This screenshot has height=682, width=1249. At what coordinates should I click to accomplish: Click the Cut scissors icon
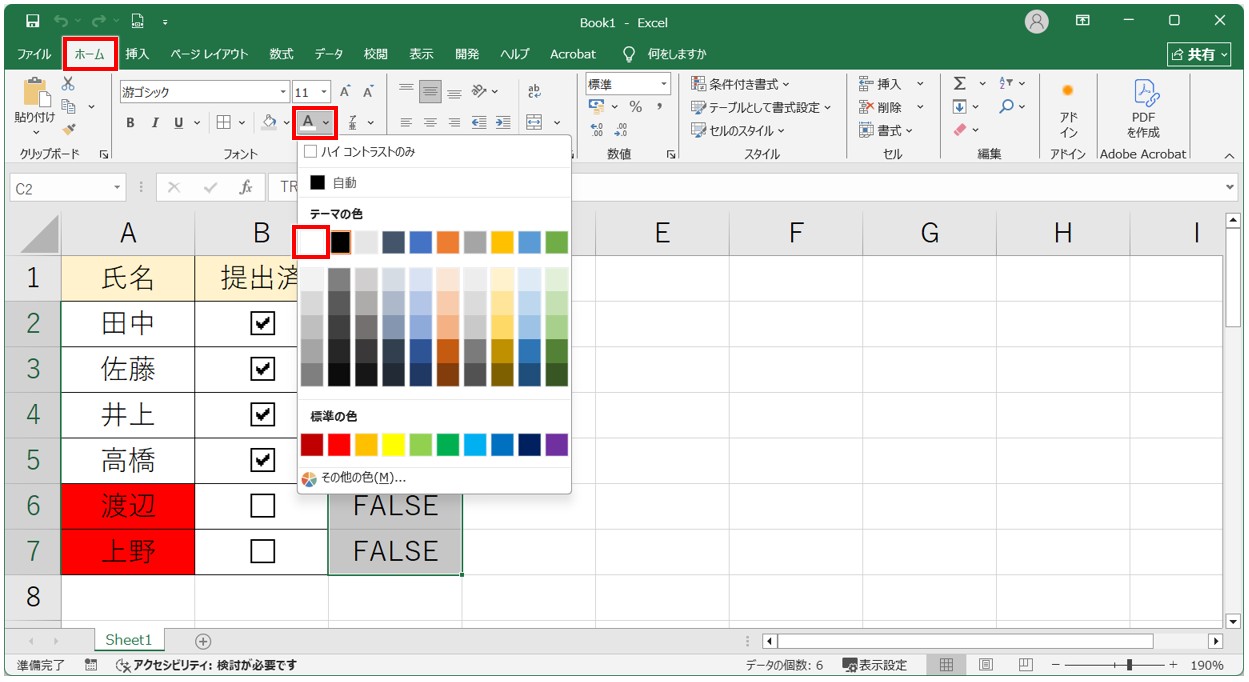coord(68,84)
